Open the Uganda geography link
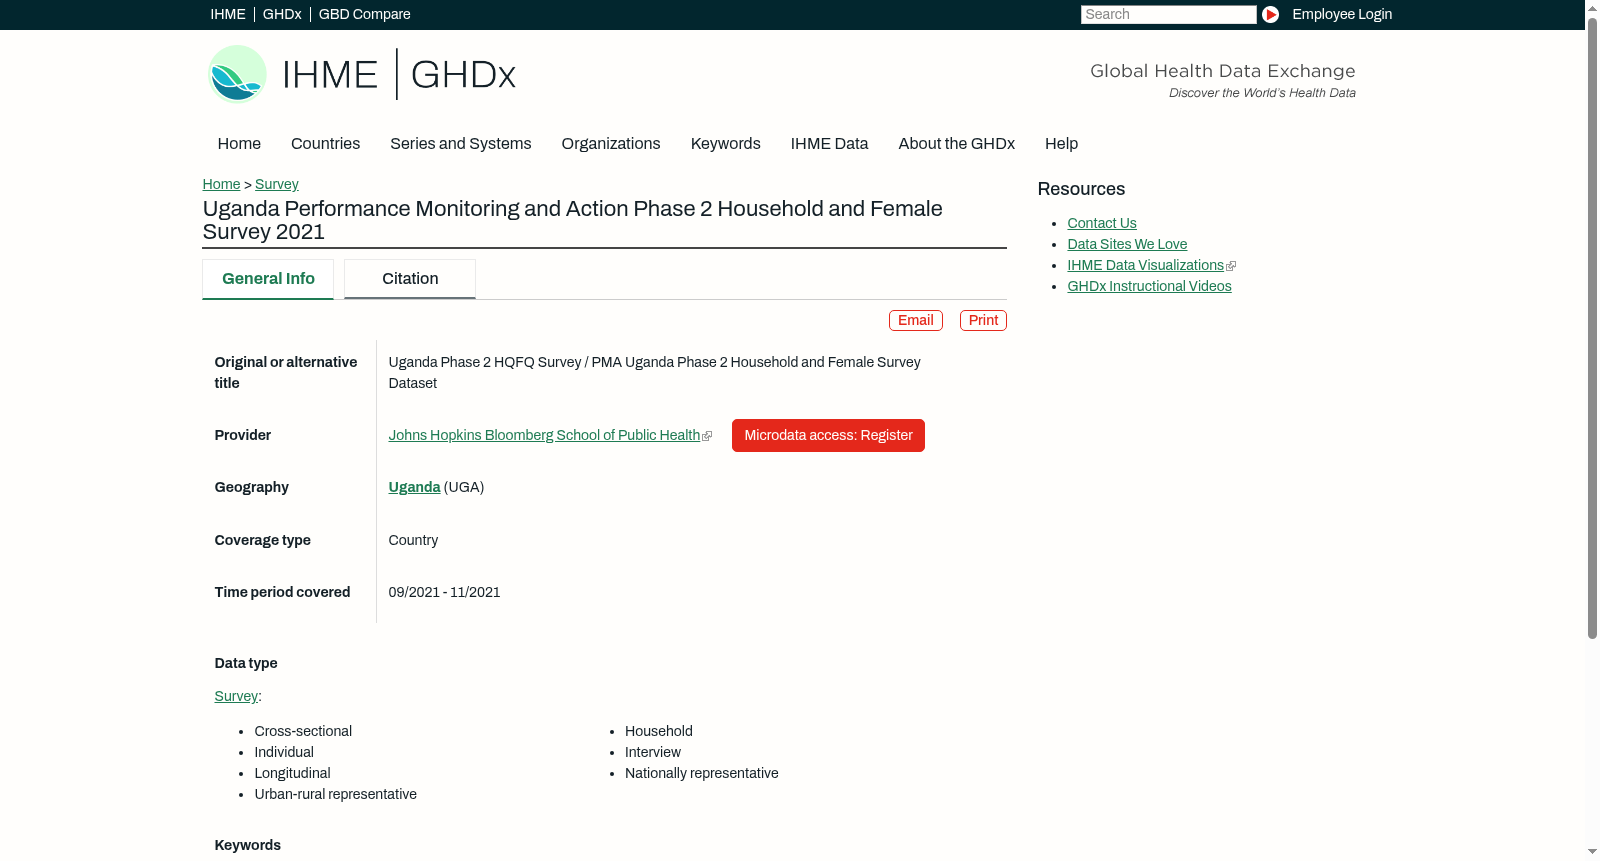This screenshot has height=861, width=1600. (414, 487)
